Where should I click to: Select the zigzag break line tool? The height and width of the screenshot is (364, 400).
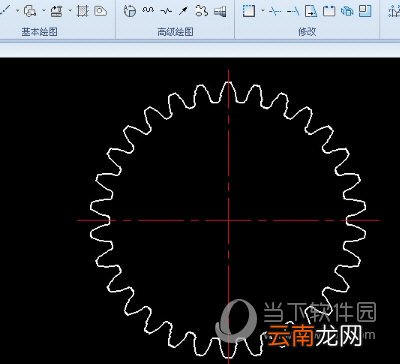pyautogui.click(x=166, y=11)
